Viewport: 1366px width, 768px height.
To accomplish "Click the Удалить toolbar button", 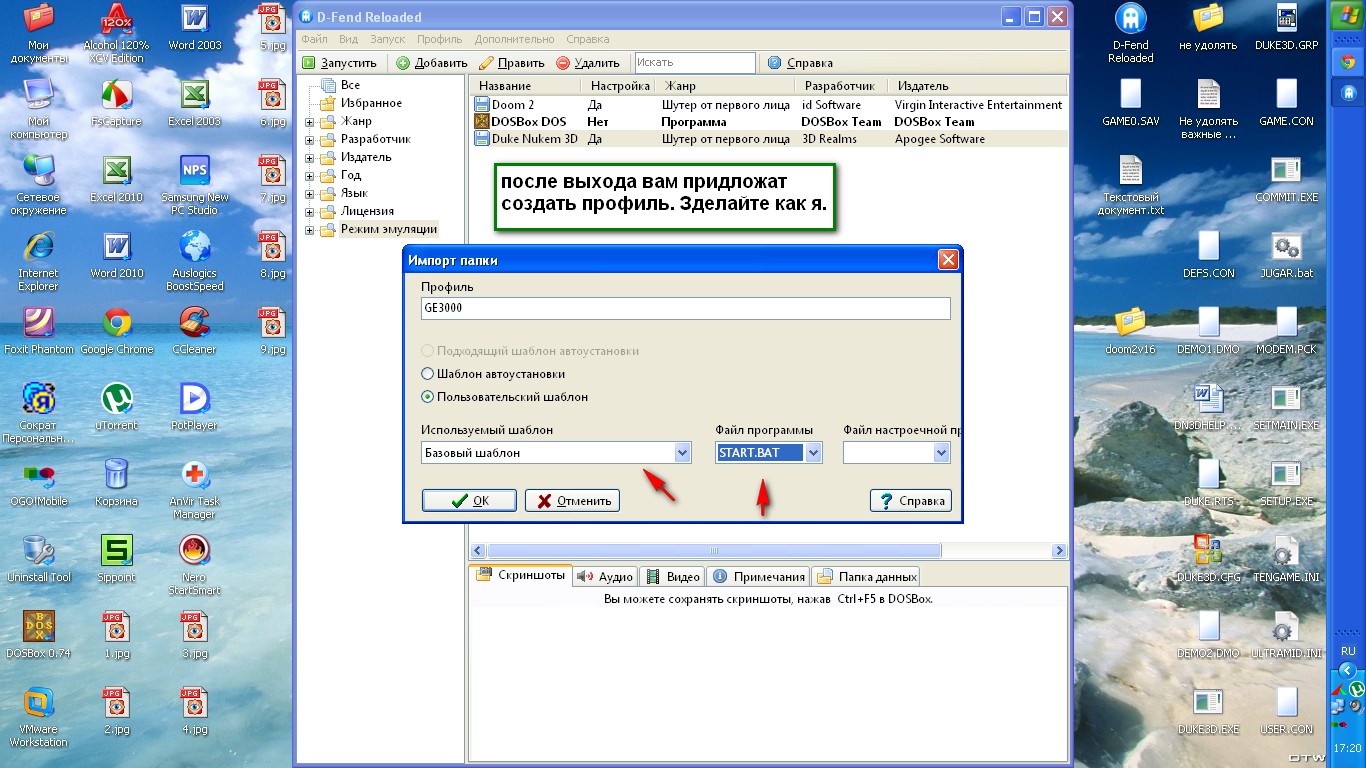I will [588, 63].
